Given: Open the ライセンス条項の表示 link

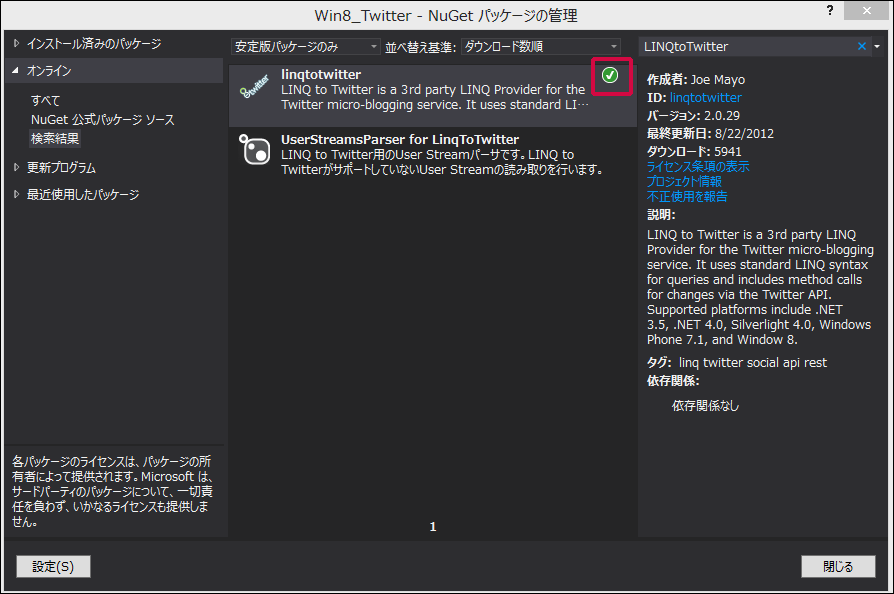Looking at the screenshot, I should (698, 166).
